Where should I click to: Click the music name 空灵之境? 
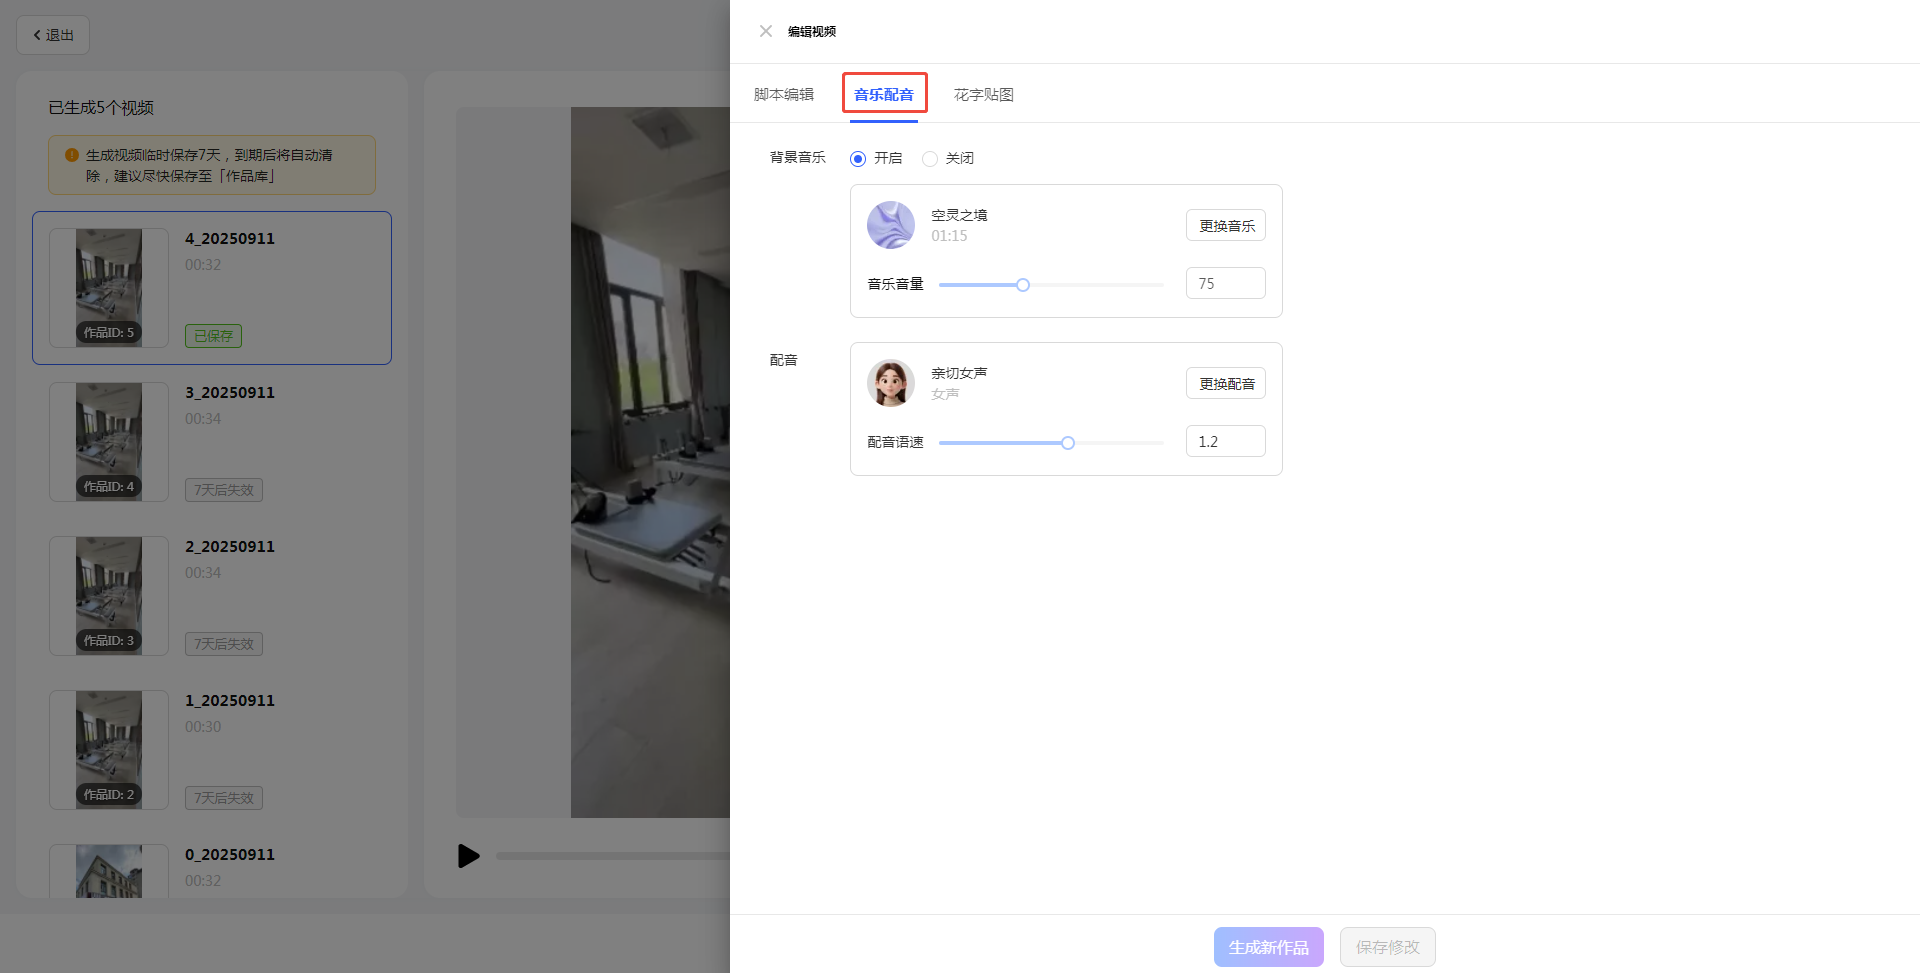click(x=959, y=215)
